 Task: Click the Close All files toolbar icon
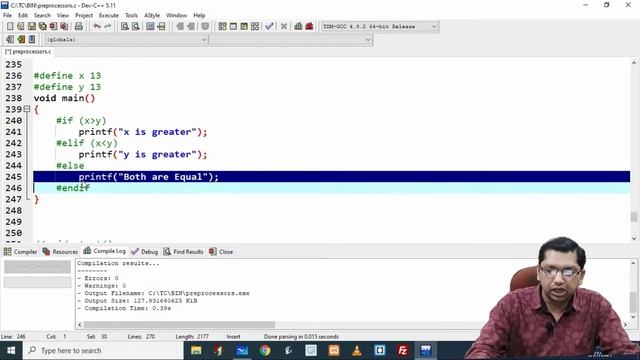pyautogui.click(x=64, y=27)
